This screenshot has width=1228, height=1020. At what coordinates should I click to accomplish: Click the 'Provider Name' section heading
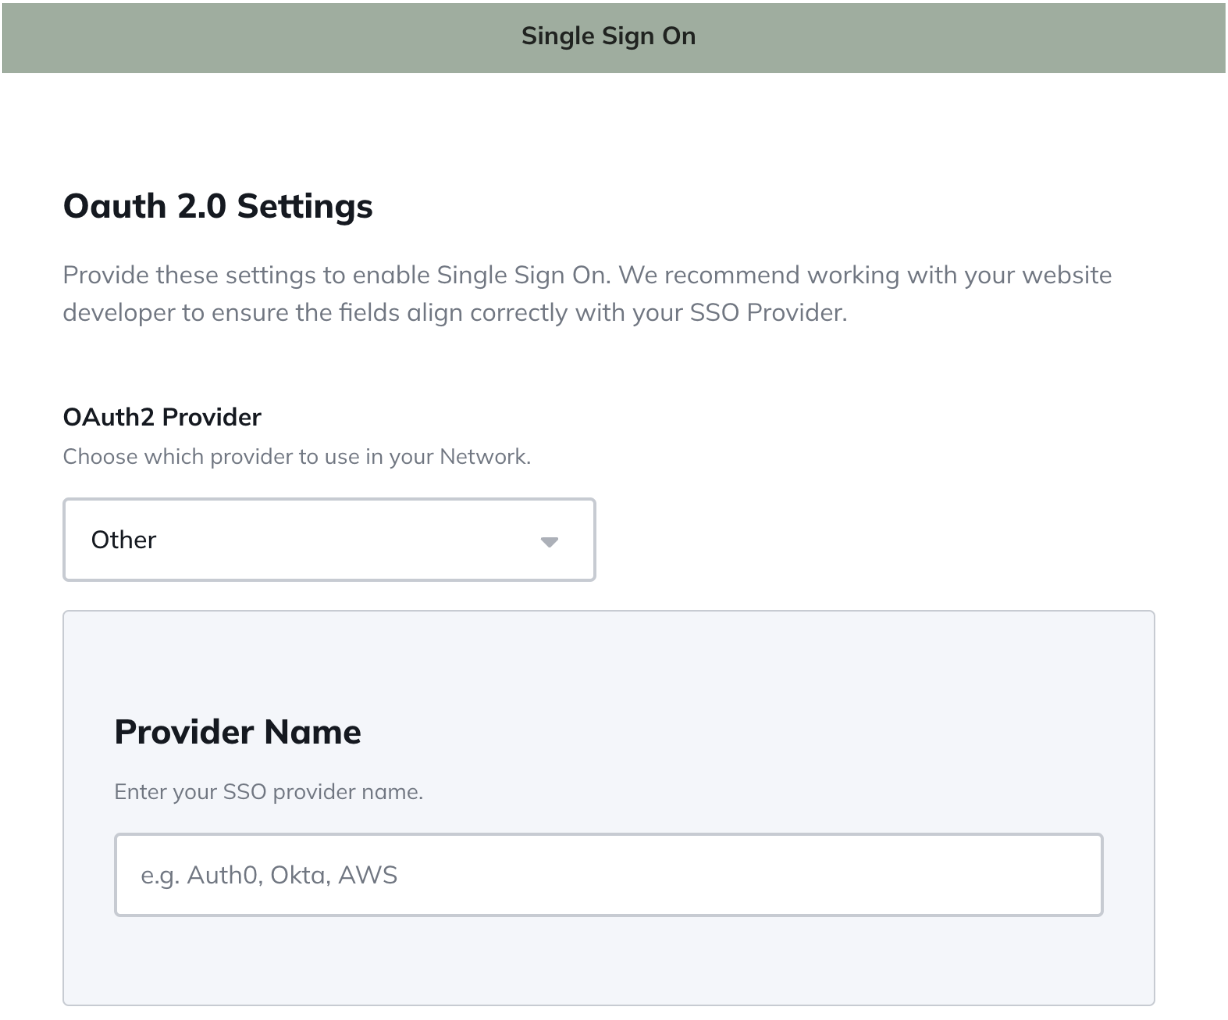(x=238, y=732)
